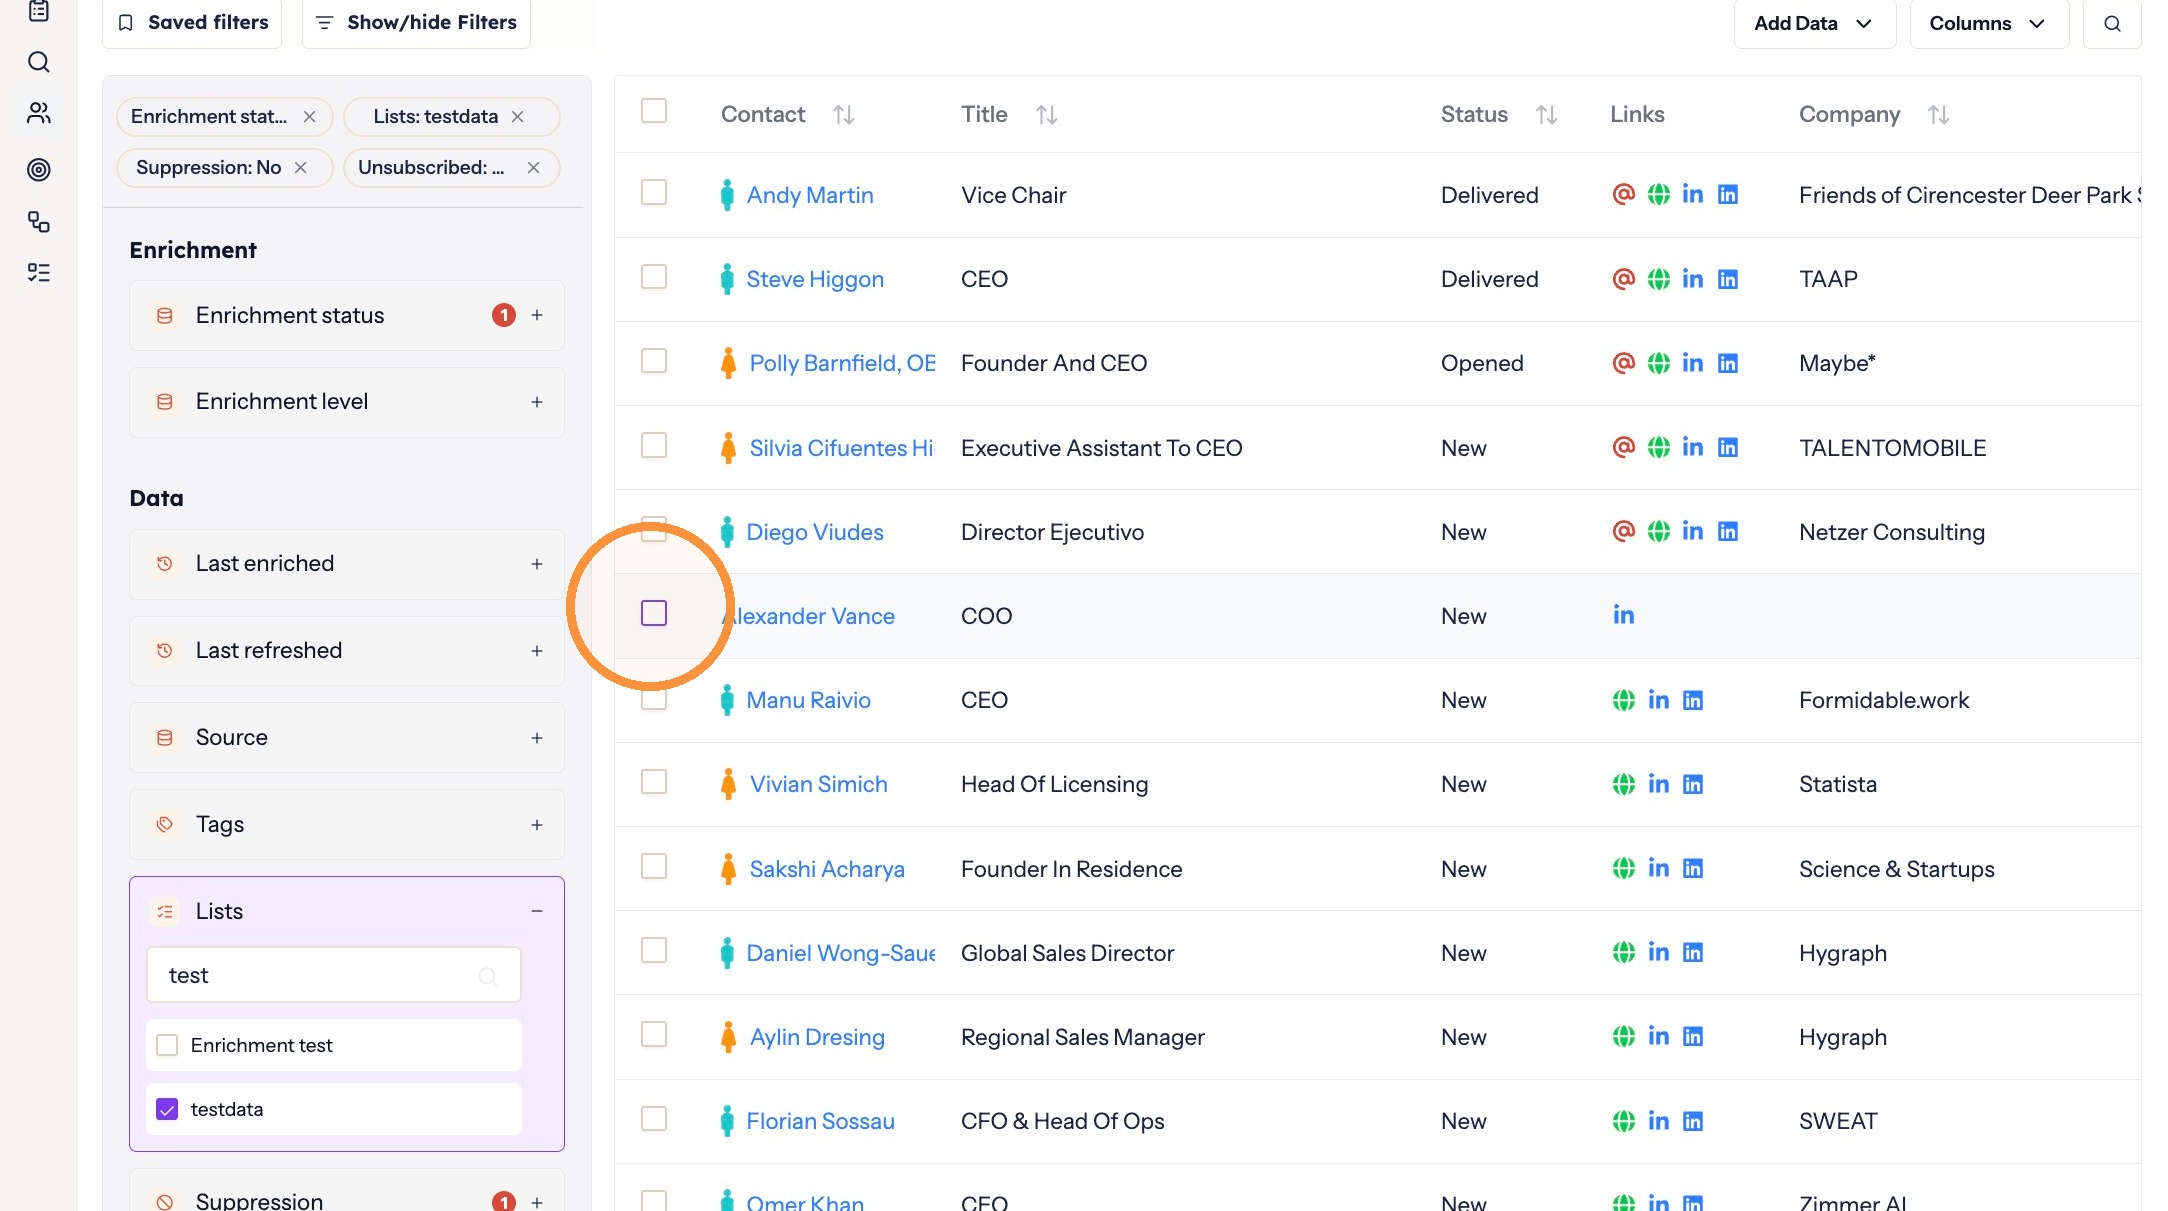Open Alexander Vance's LinkedIn 'in' icon
Viewport: 2168px width, 1211px height.
tap(1623, 615)
